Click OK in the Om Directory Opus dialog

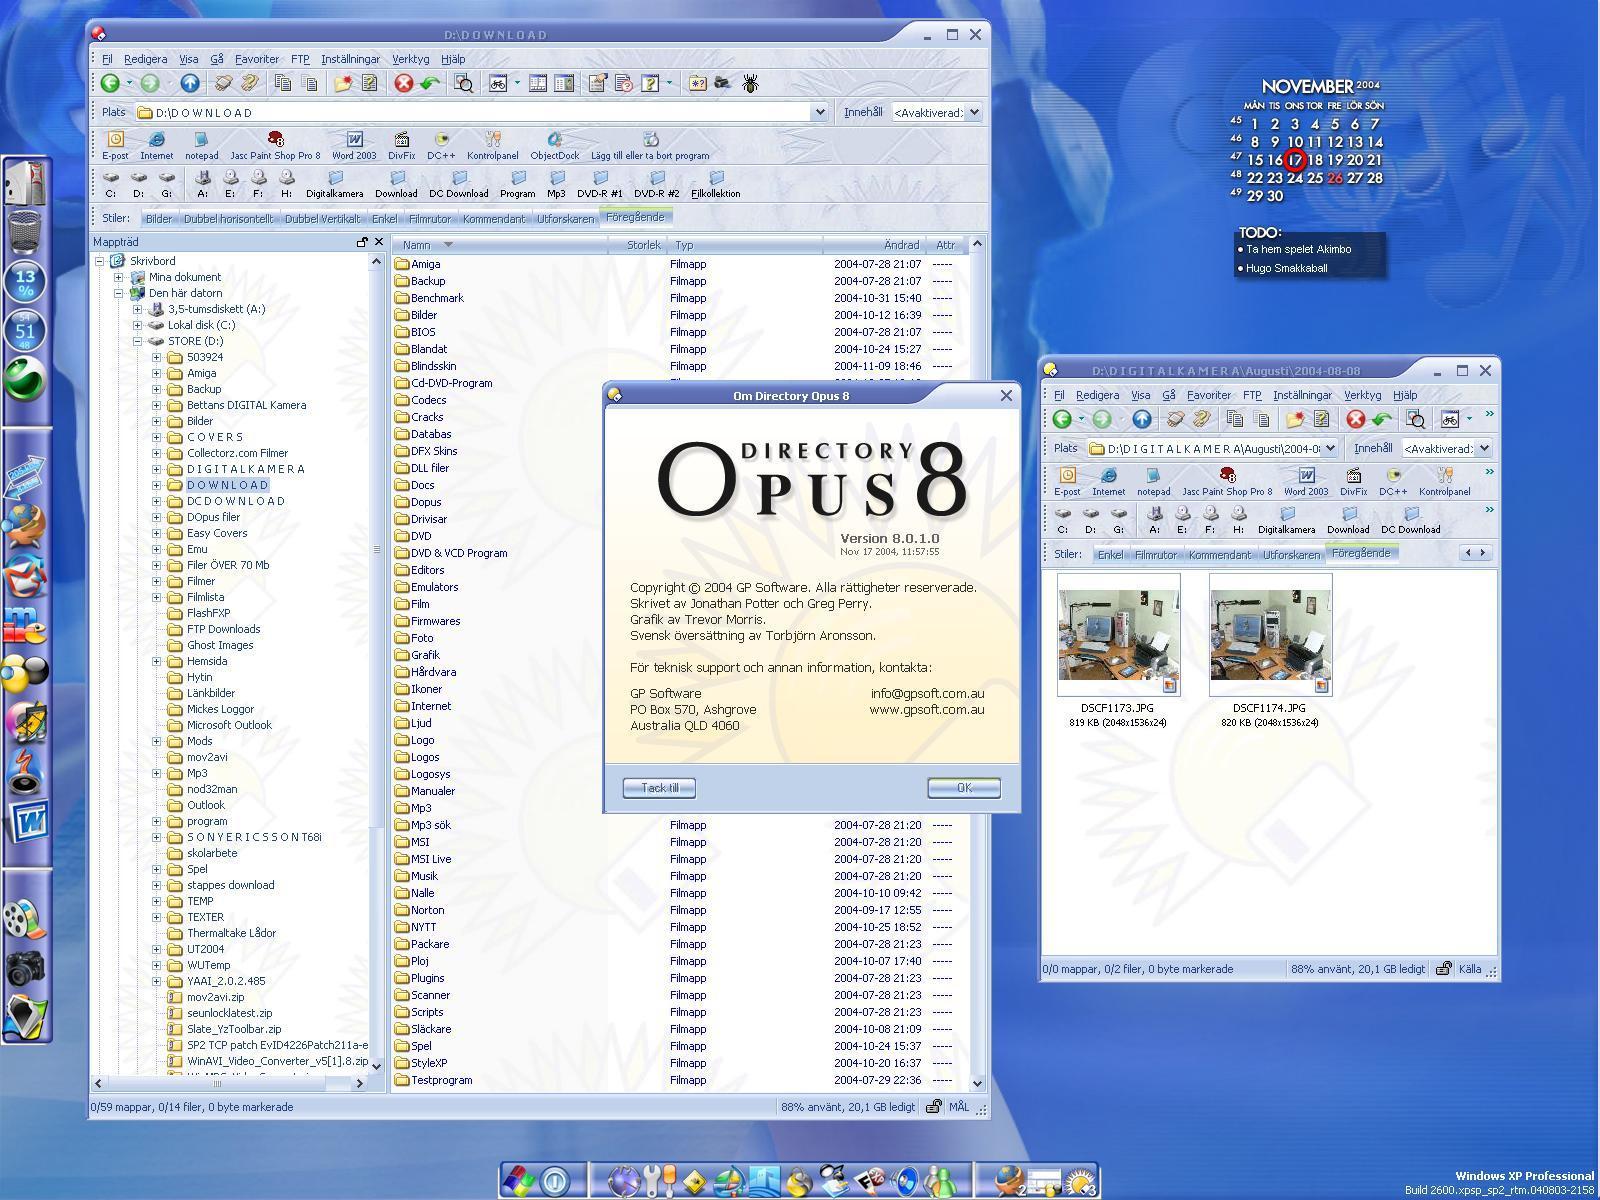[964, 788]
